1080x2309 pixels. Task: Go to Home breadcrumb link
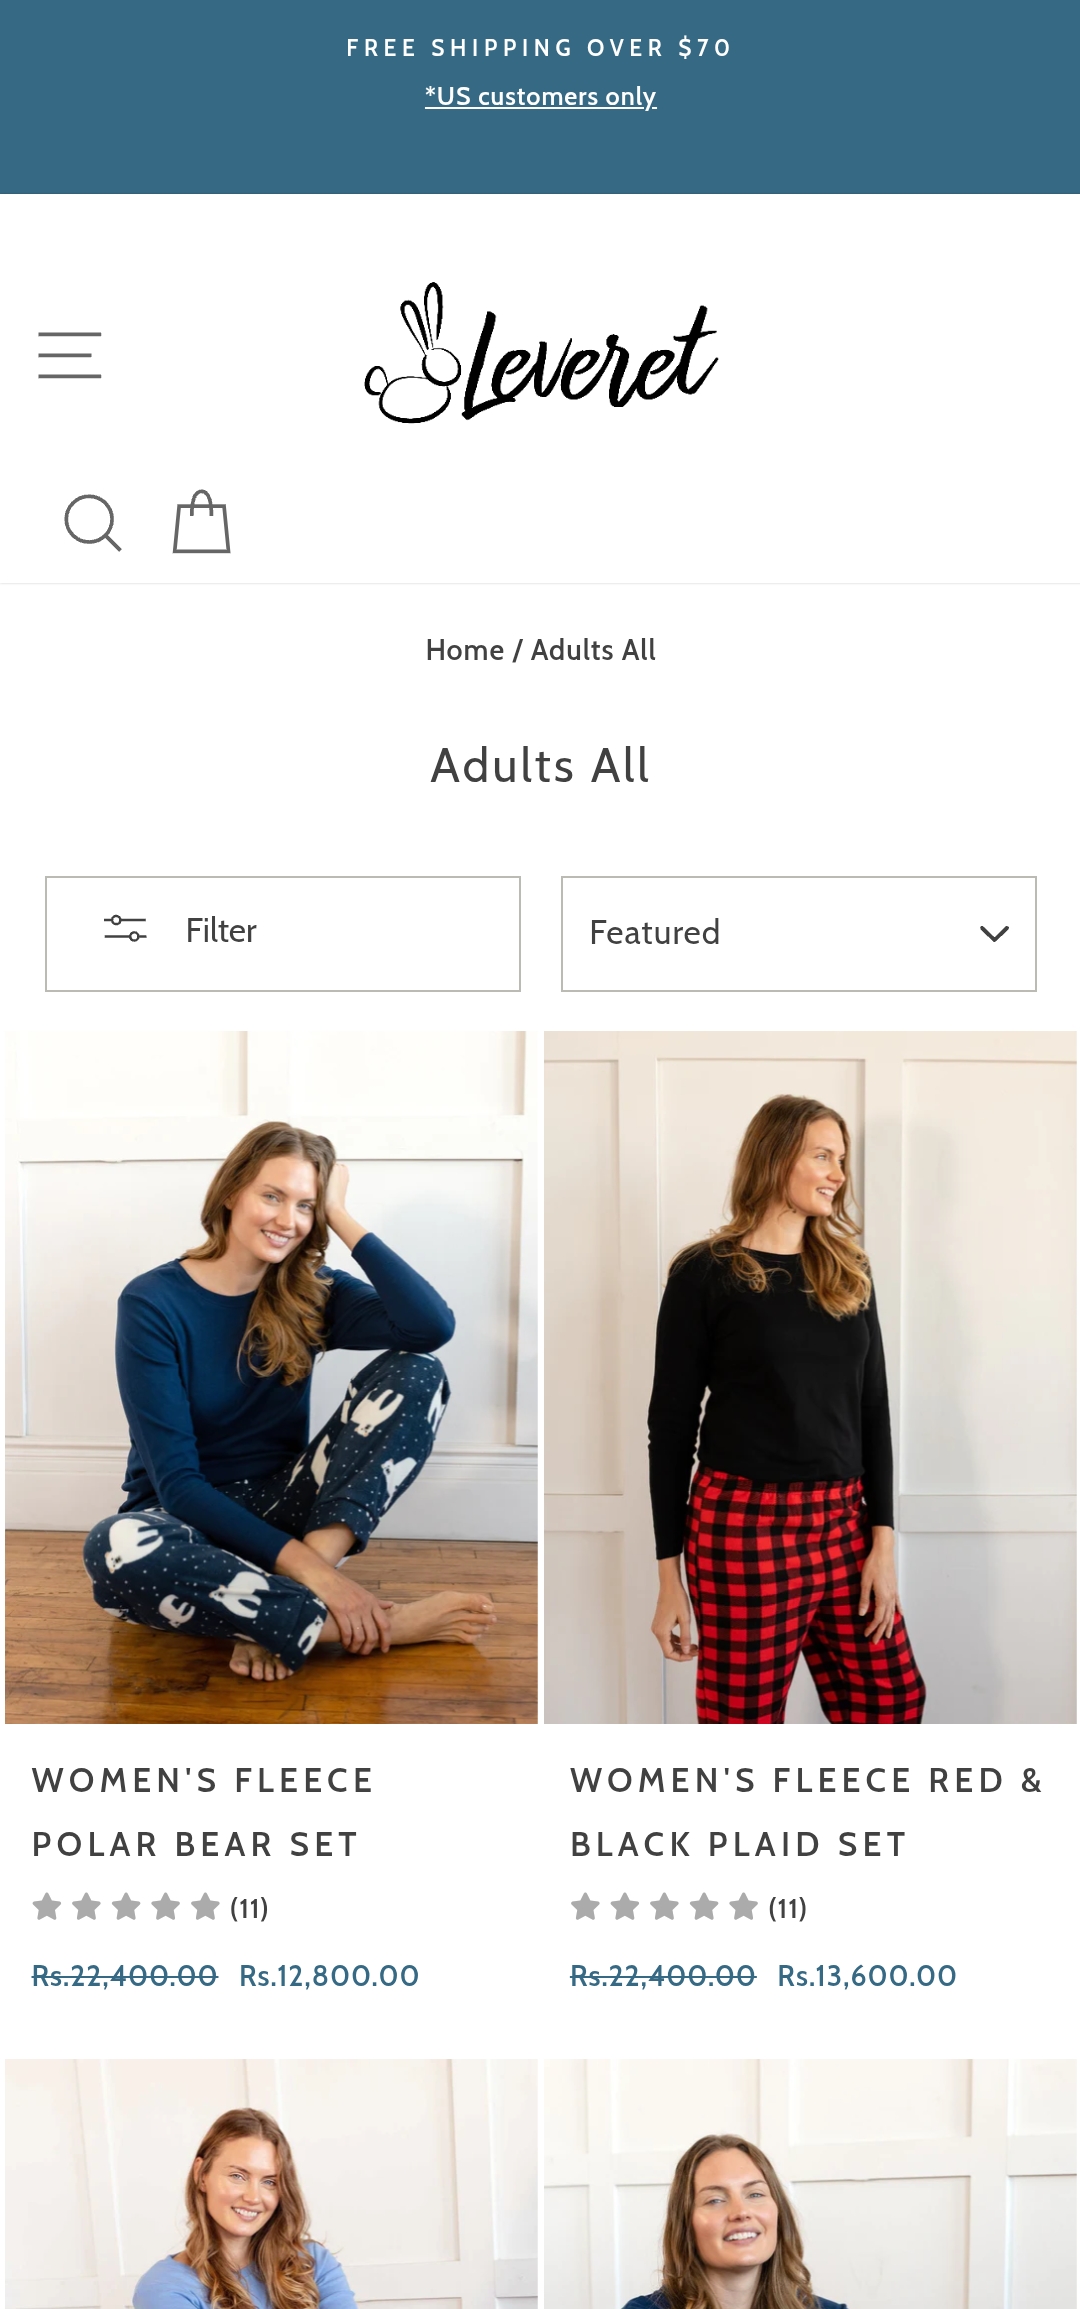[x=464, y=650]
